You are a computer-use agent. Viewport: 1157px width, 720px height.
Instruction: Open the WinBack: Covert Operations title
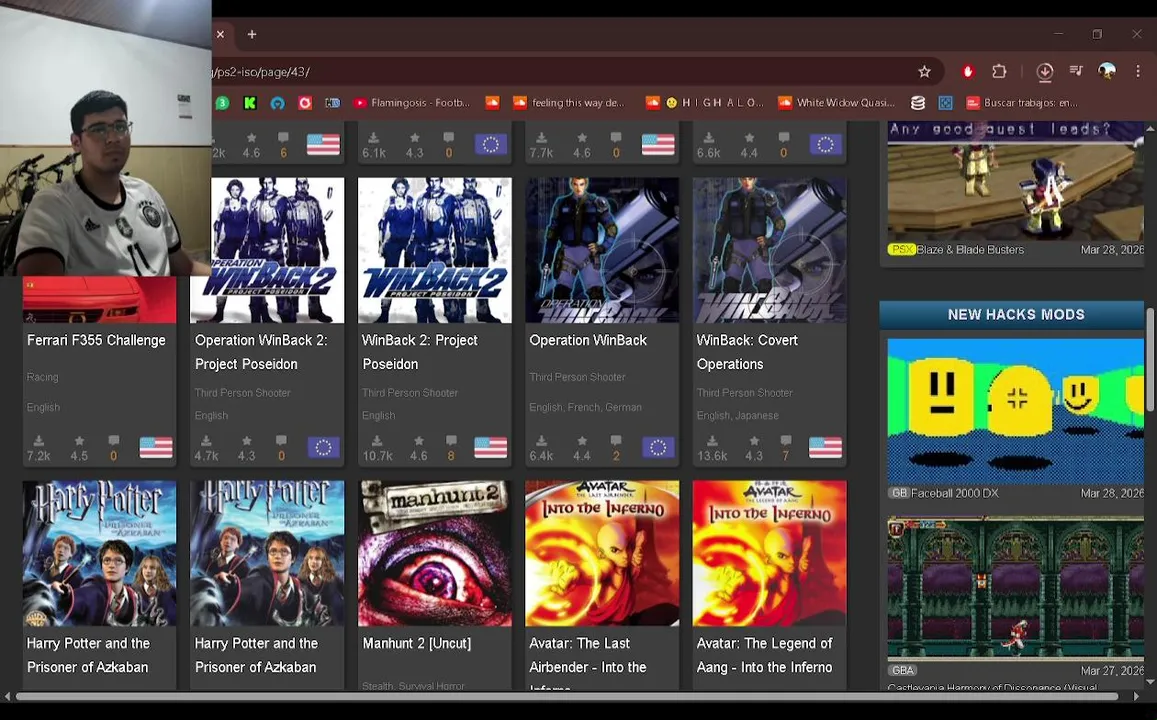[747, 352]
